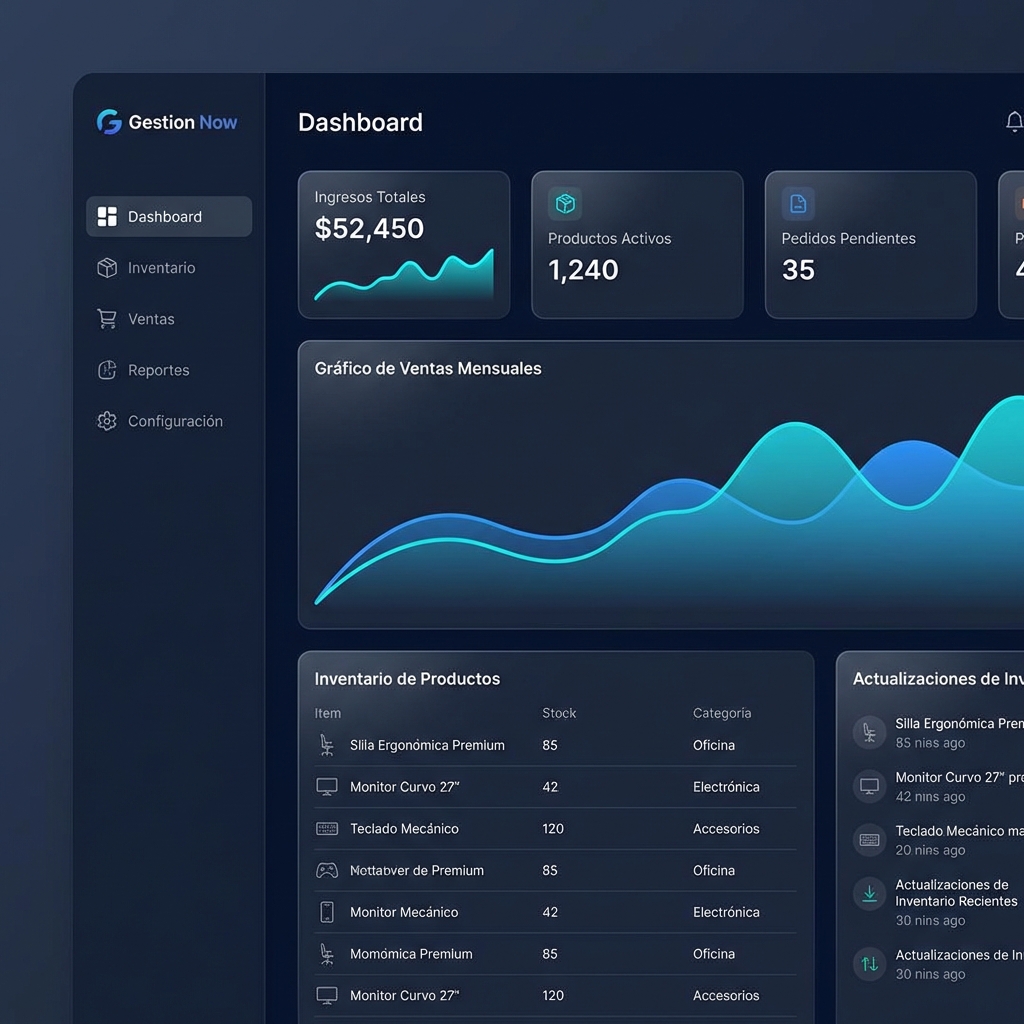Image resolution: width=1024 pixels, height=1024 pixels.
Task: Click the Inventario de Productos panel title
Action: coord(406,678)
